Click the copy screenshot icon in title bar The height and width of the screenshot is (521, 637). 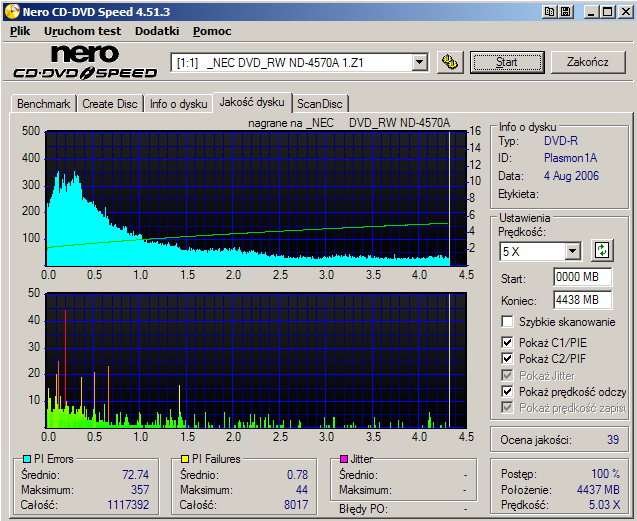550,12
